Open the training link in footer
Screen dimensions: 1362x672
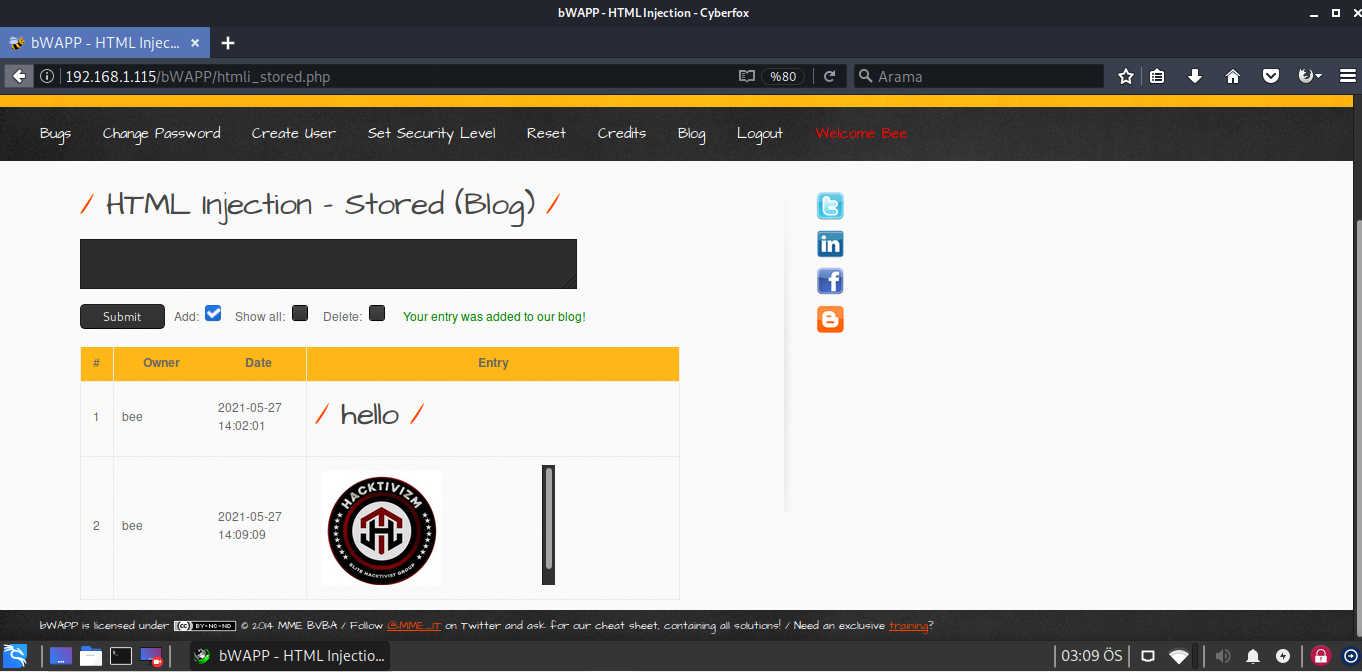908,626
